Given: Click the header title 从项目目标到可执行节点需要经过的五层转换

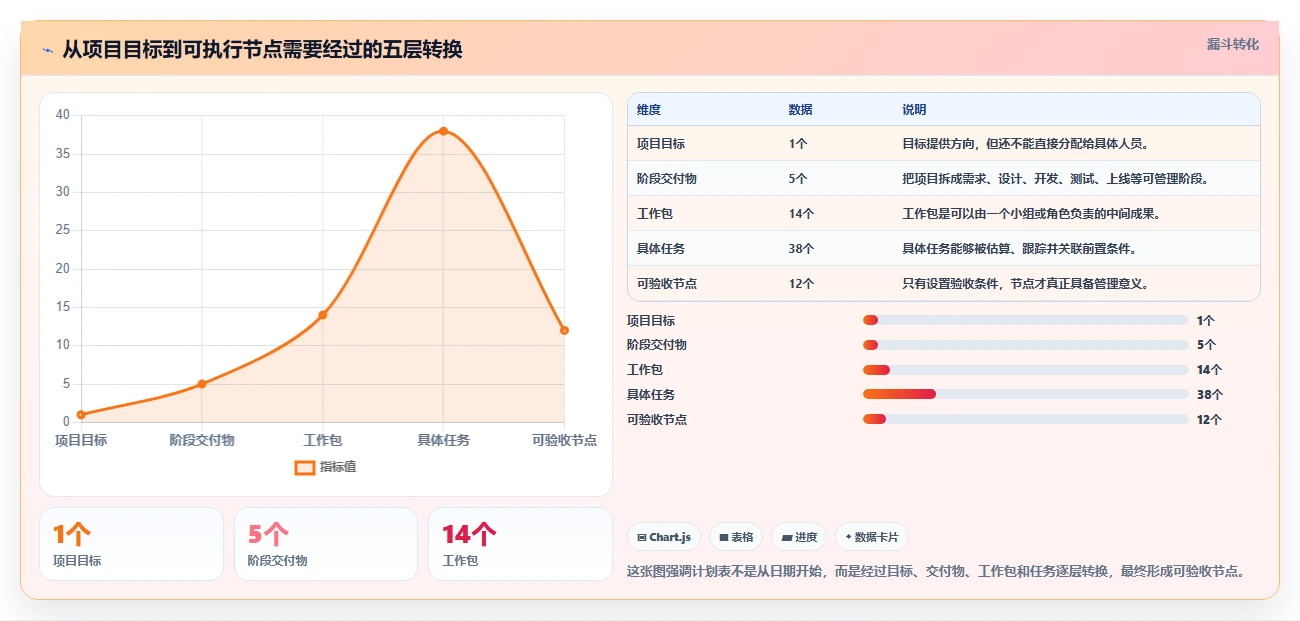Looking at the screenshot, I should (x=262, y=50).
